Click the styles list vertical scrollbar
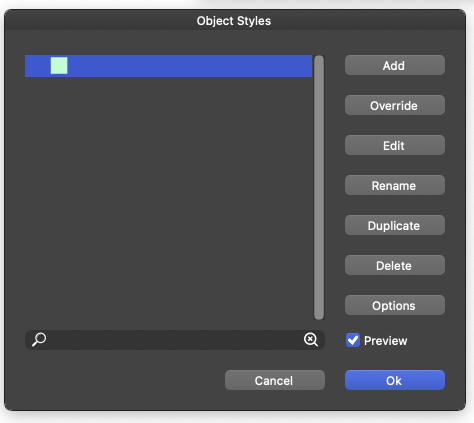This screenshot has width=474, height=423. point(319,187)
